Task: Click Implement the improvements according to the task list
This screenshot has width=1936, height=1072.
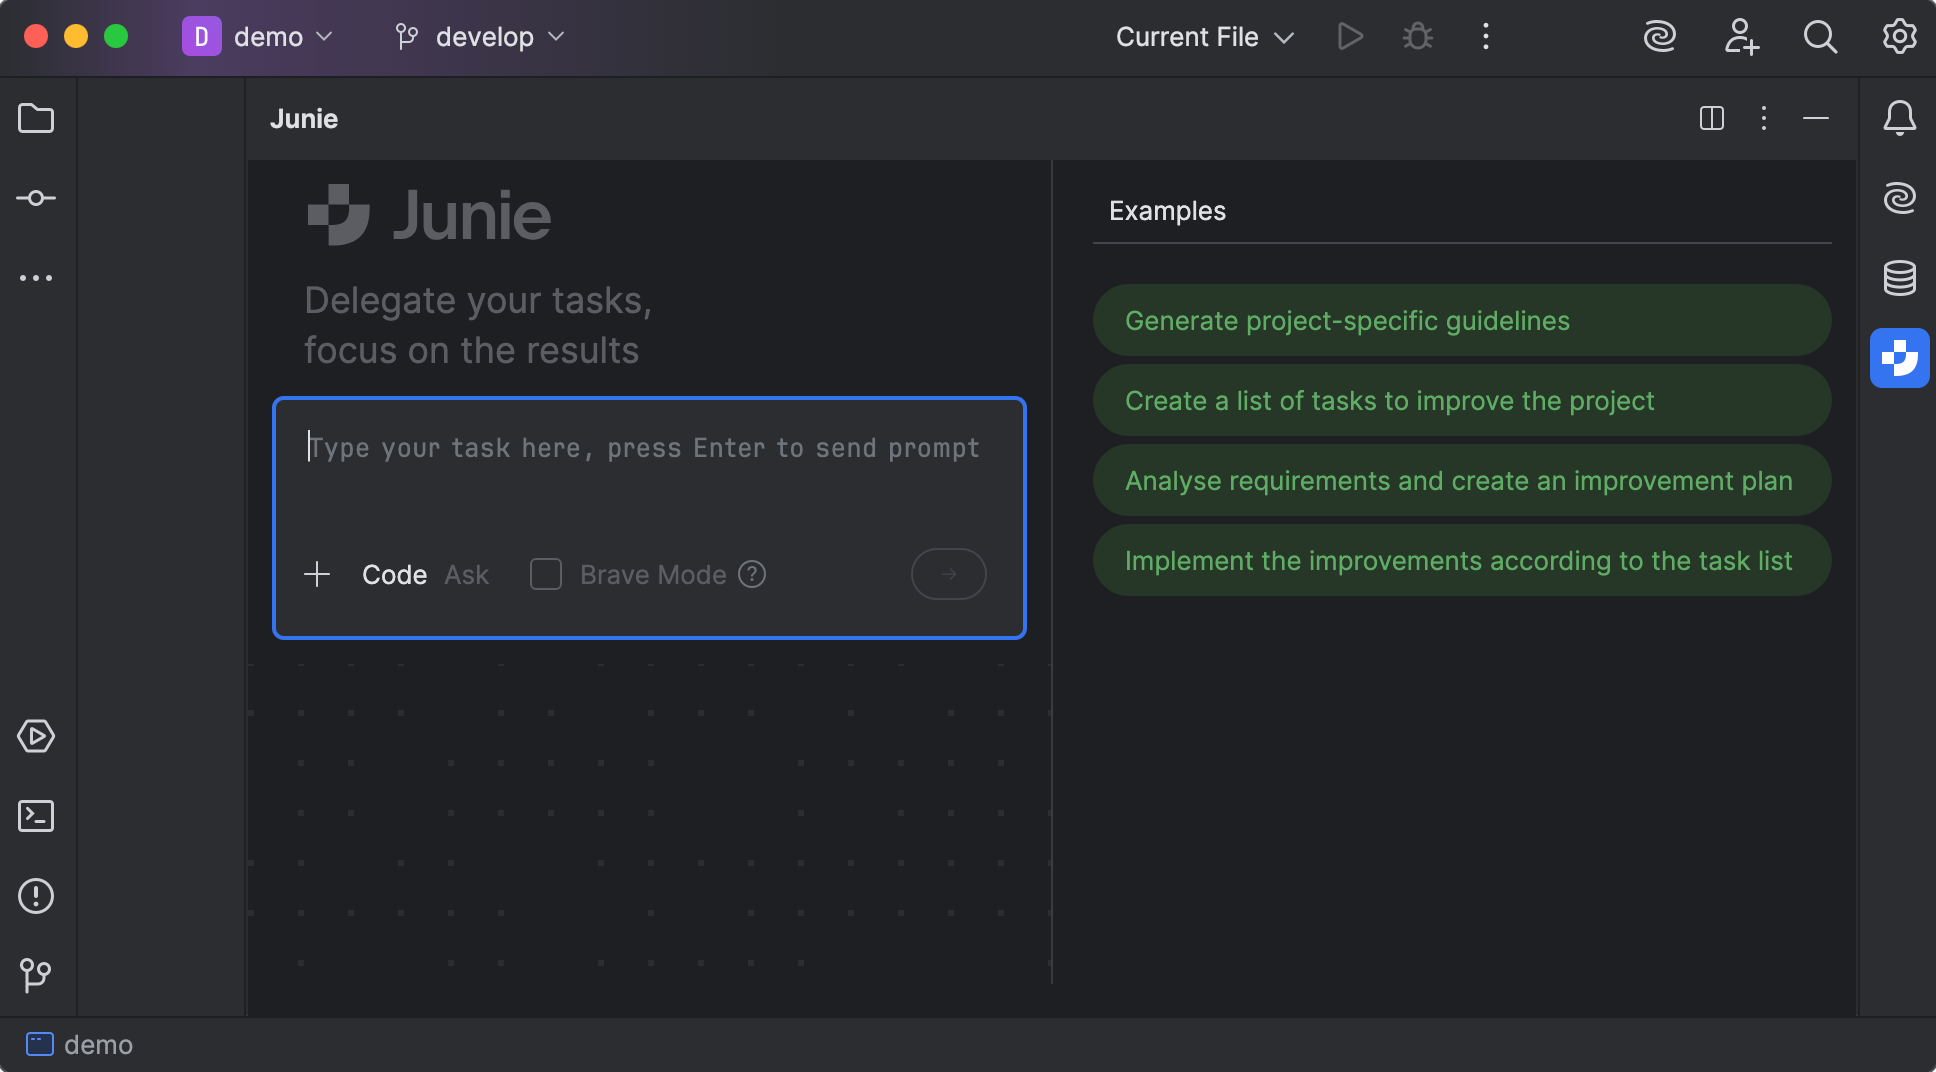Action: [x=1458, y=560]
